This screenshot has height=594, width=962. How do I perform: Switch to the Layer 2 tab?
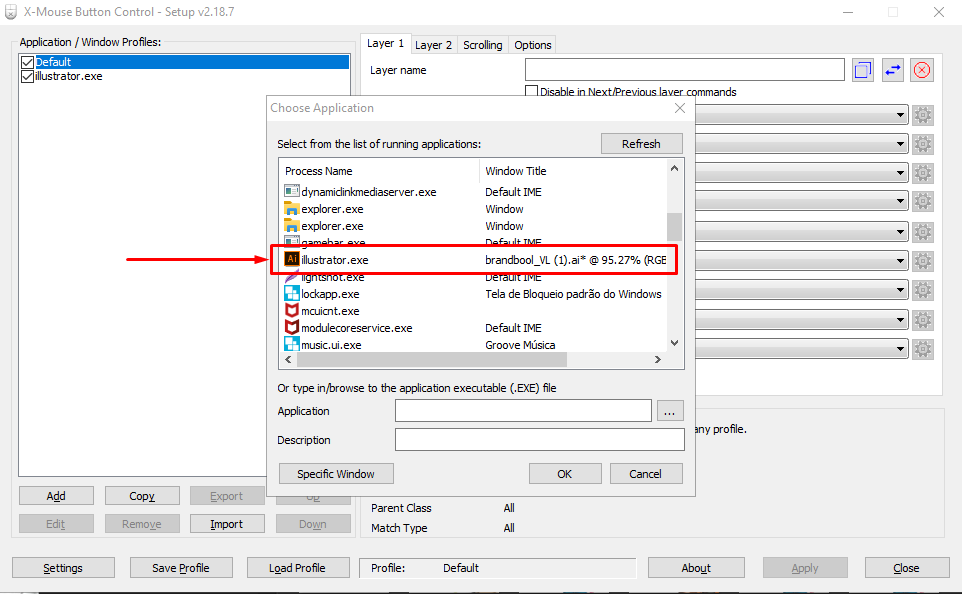433,45
